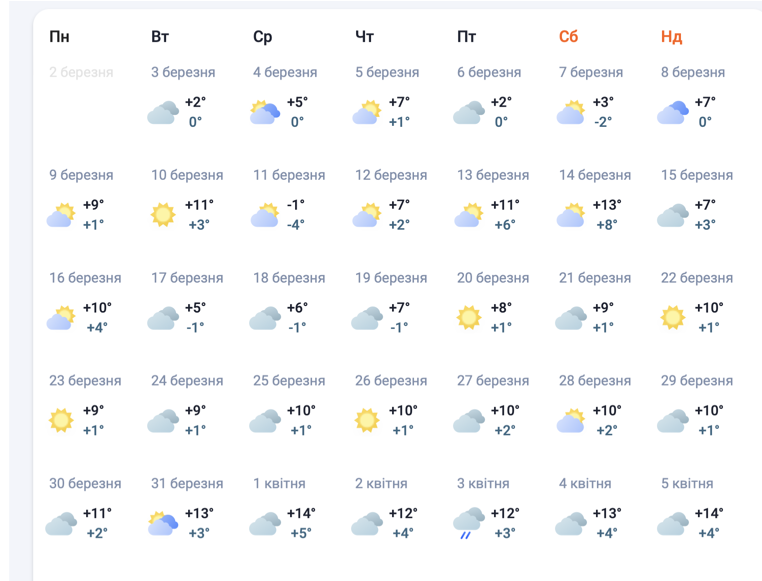Click the sun icon for 23 березня
This screenshot has height=581, width=762.
coord(61,421)
